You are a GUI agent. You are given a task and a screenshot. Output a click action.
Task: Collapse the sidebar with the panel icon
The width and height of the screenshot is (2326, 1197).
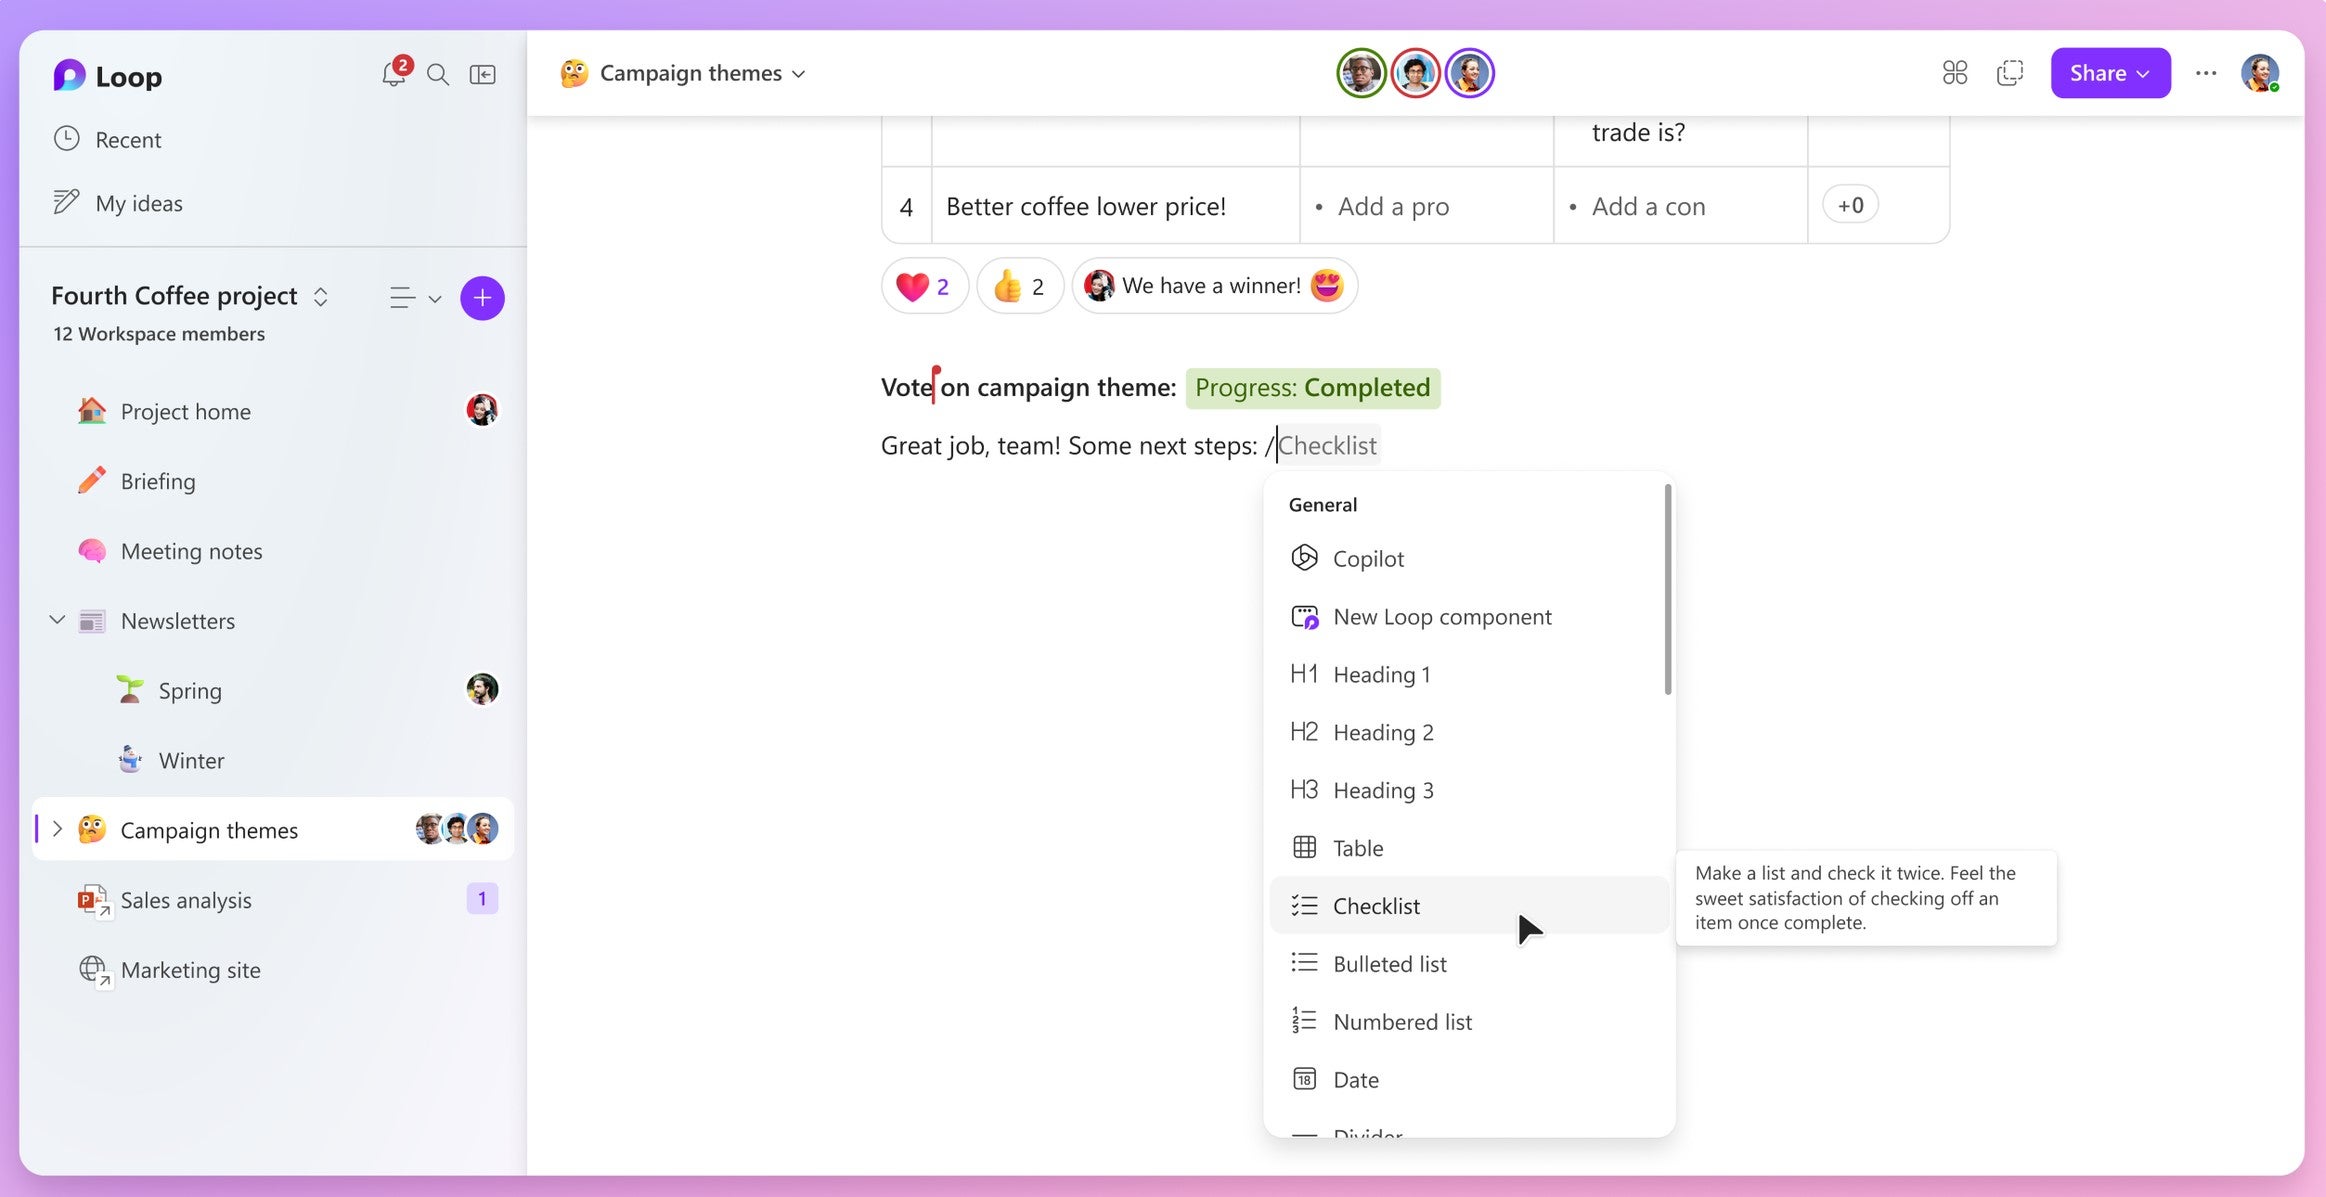[x=482, y=74]
